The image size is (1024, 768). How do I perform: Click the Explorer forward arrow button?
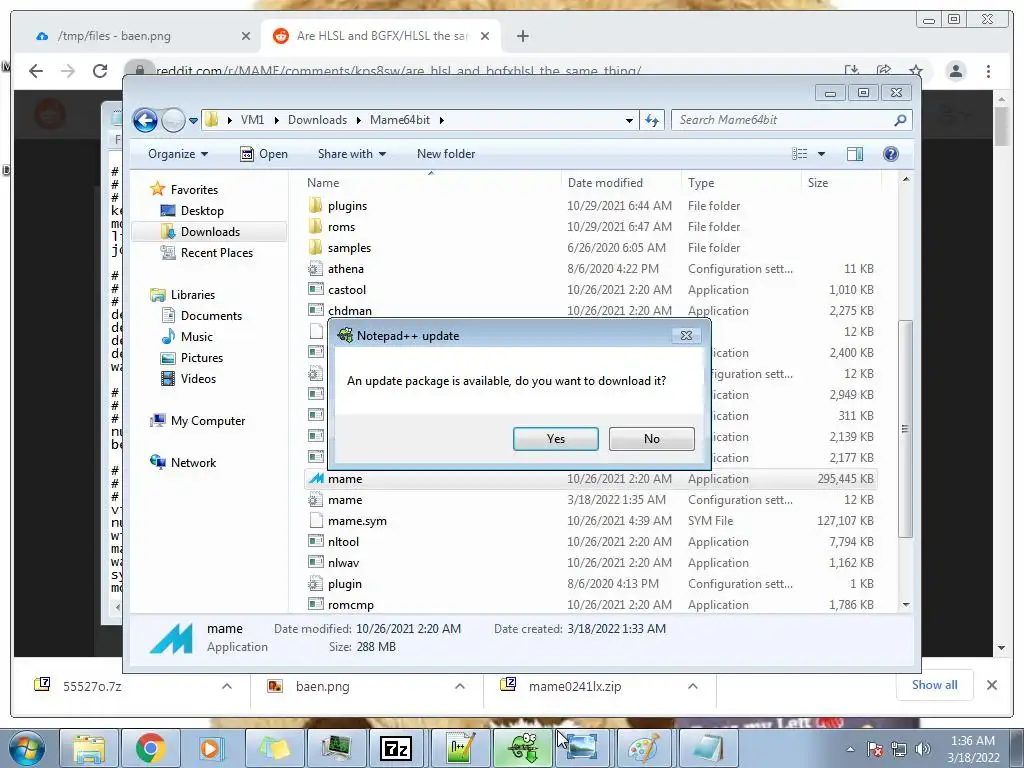pos(173,120)
